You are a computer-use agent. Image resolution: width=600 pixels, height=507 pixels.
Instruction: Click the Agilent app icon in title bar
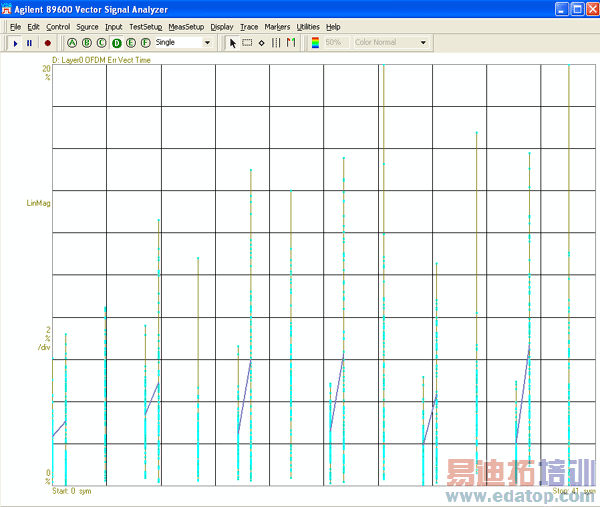coord(7,9)
